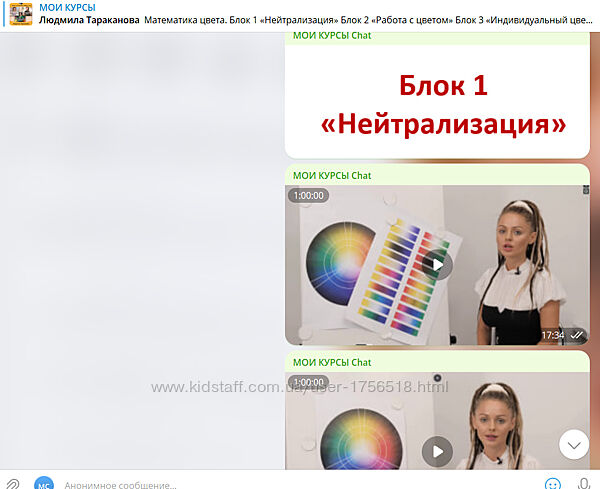
Task: Play the second video at the bottom
Action: pos(436,451)
